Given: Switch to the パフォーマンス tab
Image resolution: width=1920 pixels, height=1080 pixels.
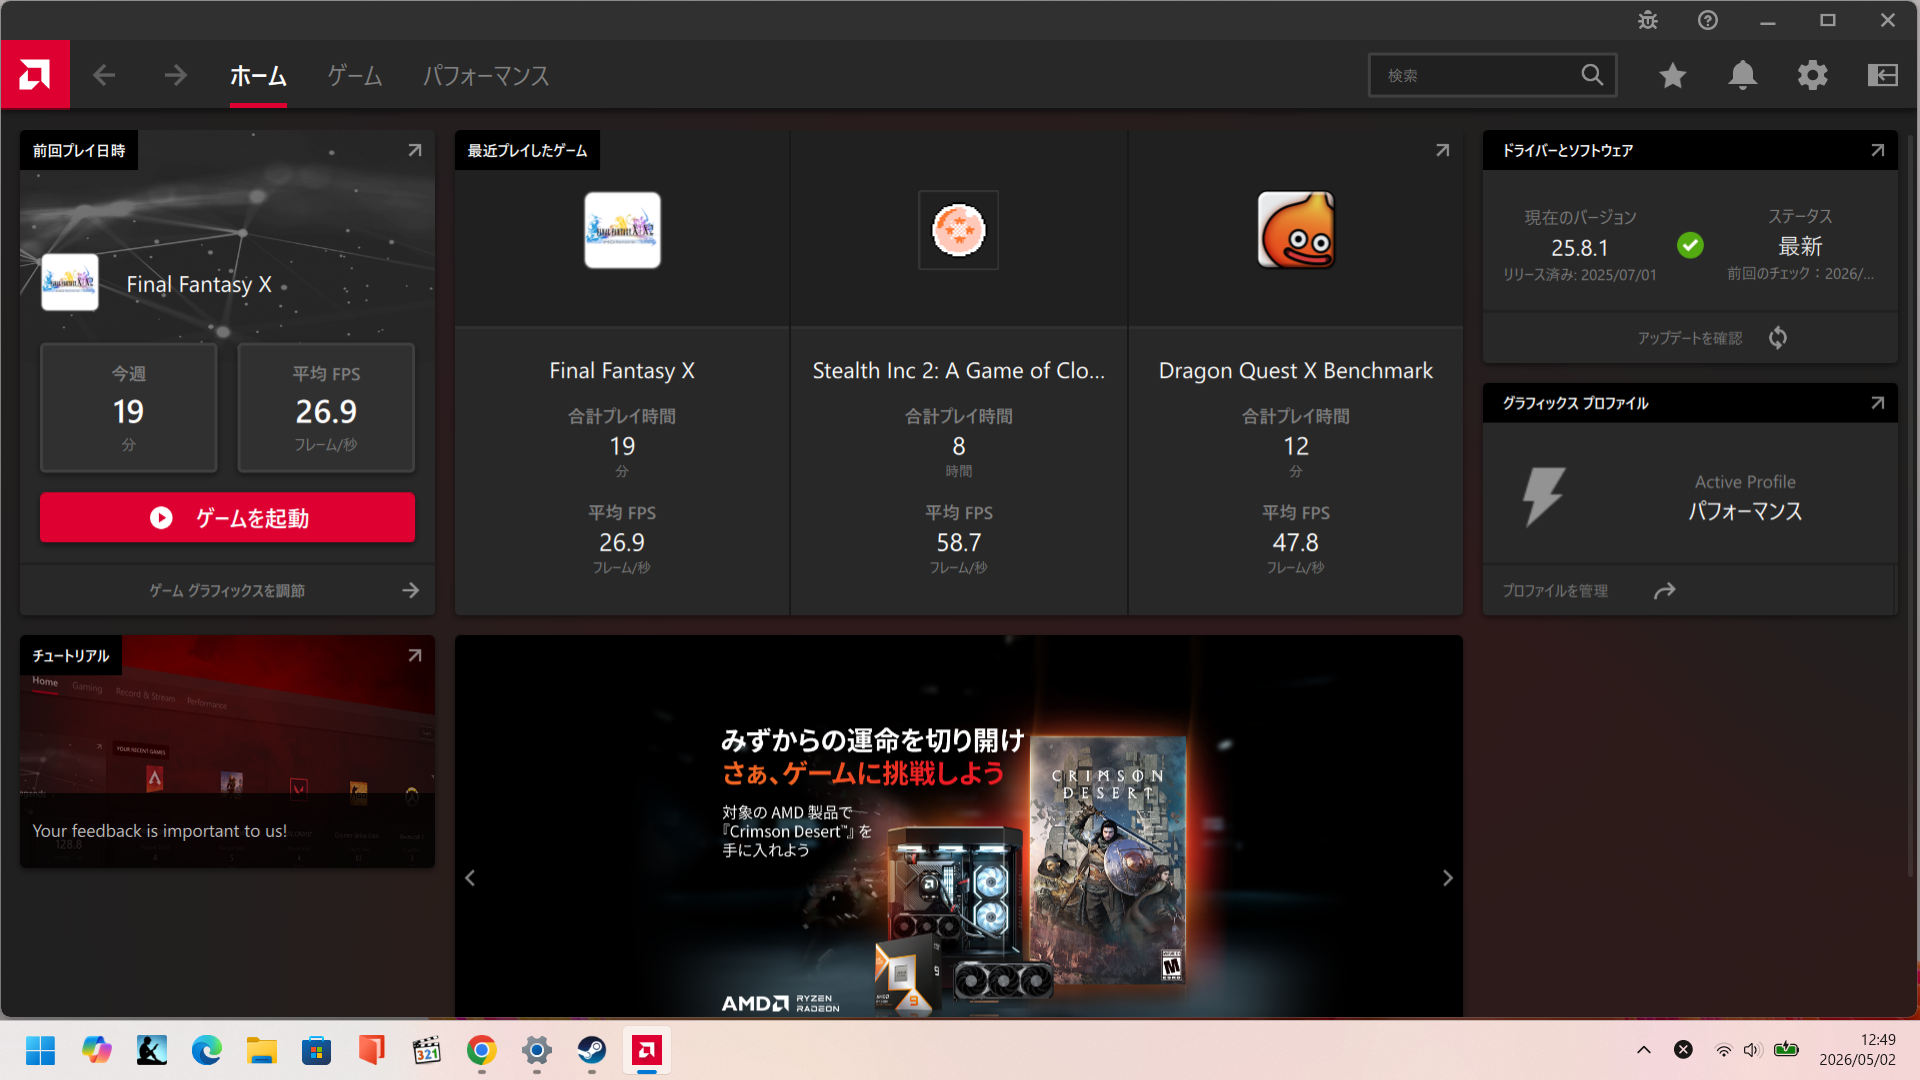Looking at the screenshot, I should click(x=486, y=75).
